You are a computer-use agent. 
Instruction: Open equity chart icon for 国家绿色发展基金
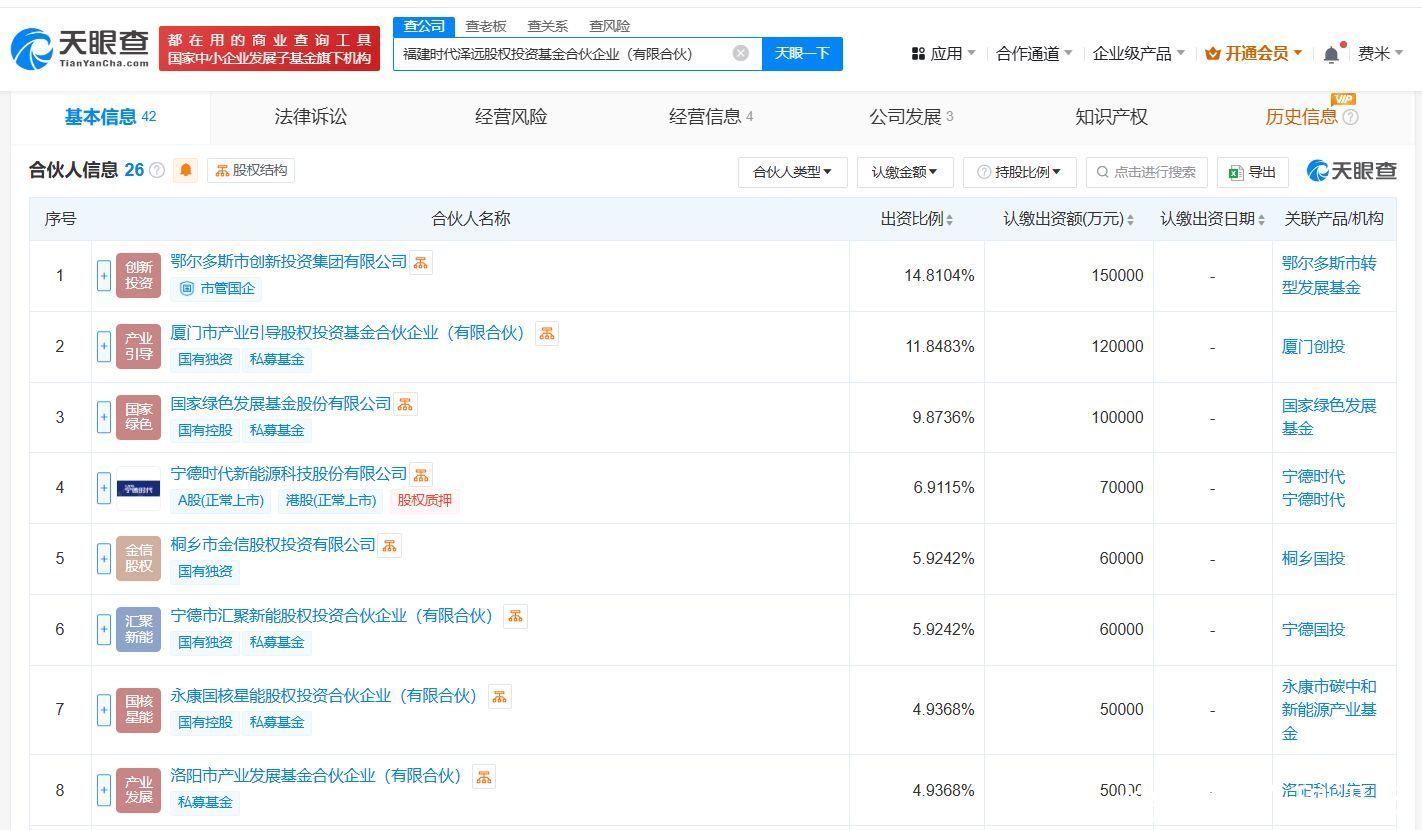405,404
